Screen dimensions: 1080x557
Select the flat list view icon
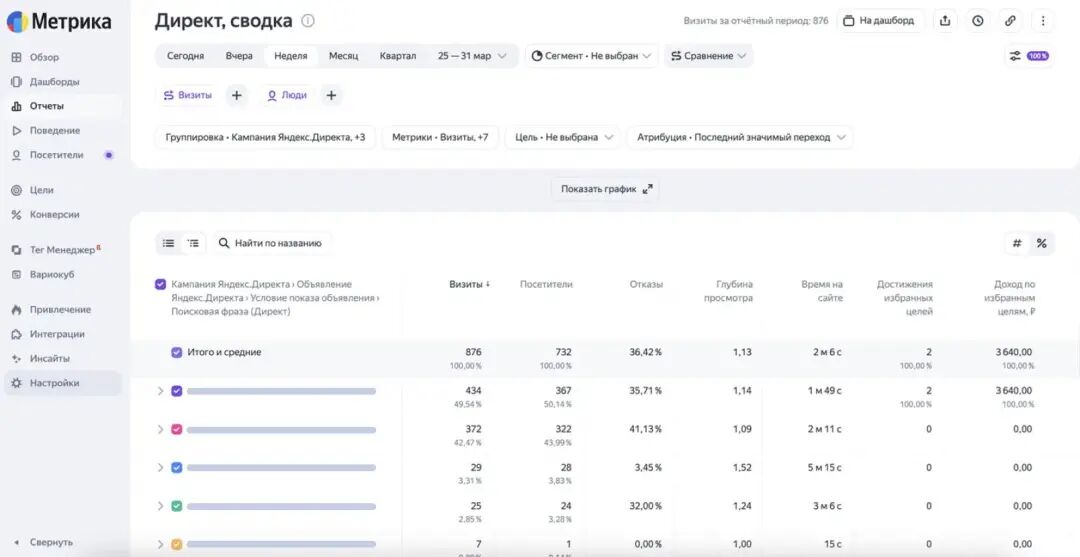tap(169, 243)
